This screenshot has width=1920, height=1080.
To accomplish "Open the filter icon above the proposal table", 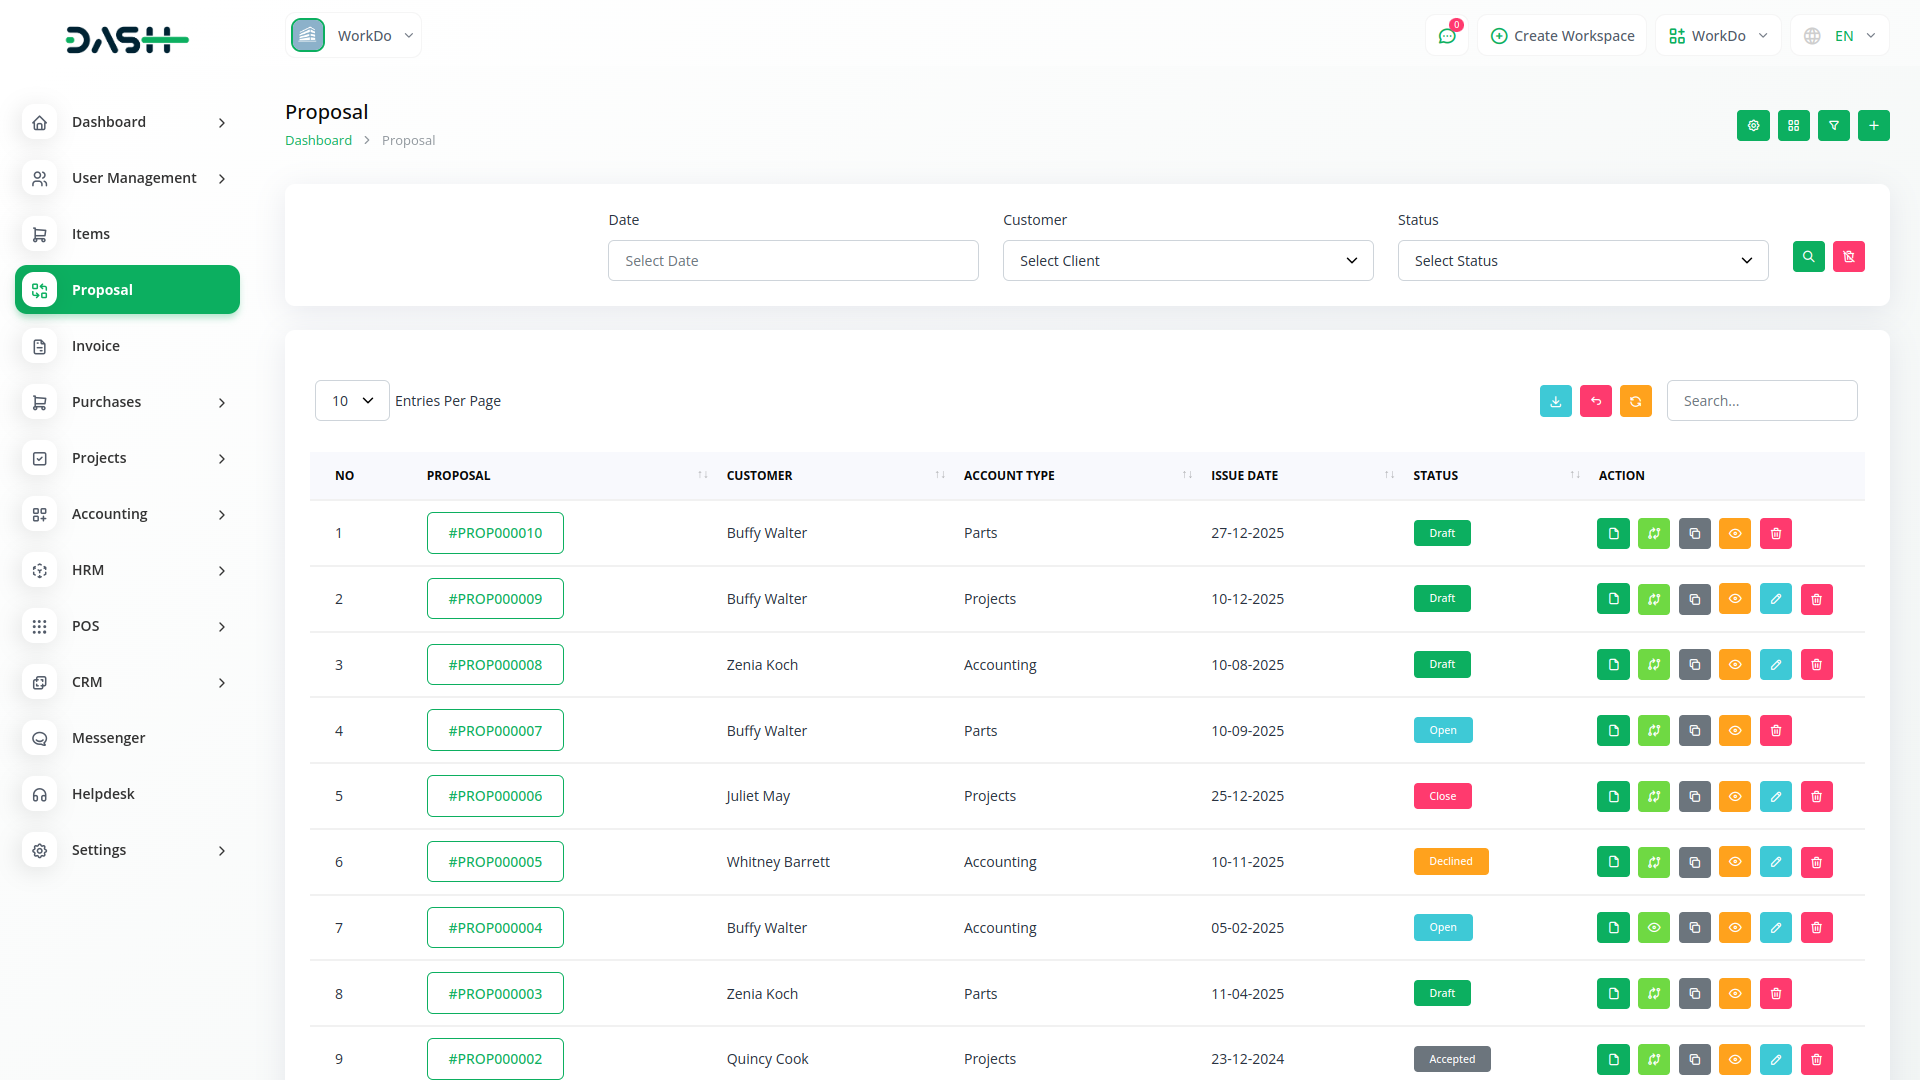I will click(x=1834, y=126).
